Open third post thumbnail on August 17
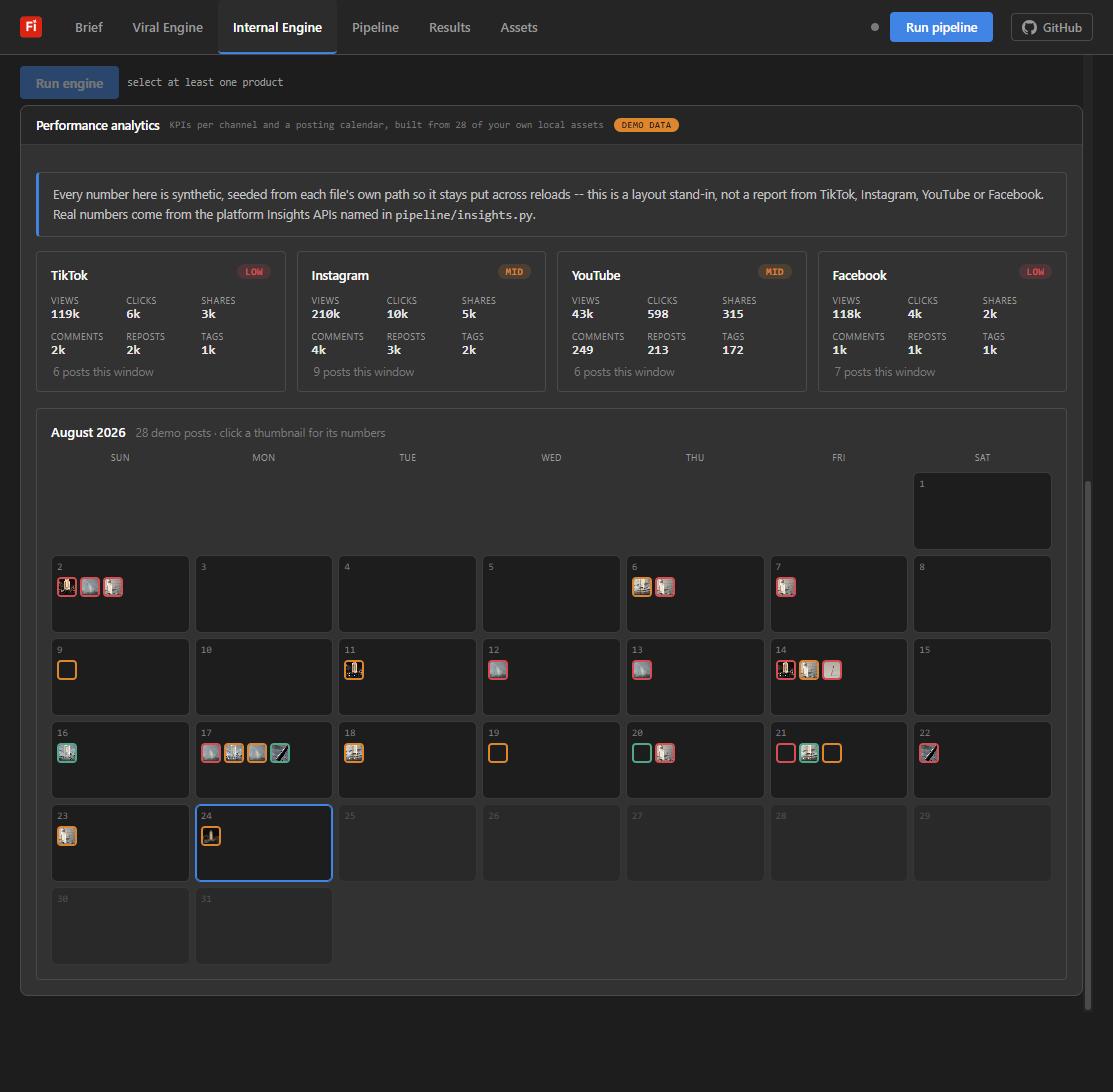This screenshot has width=1113, height=1092. (x=257, y=753)
